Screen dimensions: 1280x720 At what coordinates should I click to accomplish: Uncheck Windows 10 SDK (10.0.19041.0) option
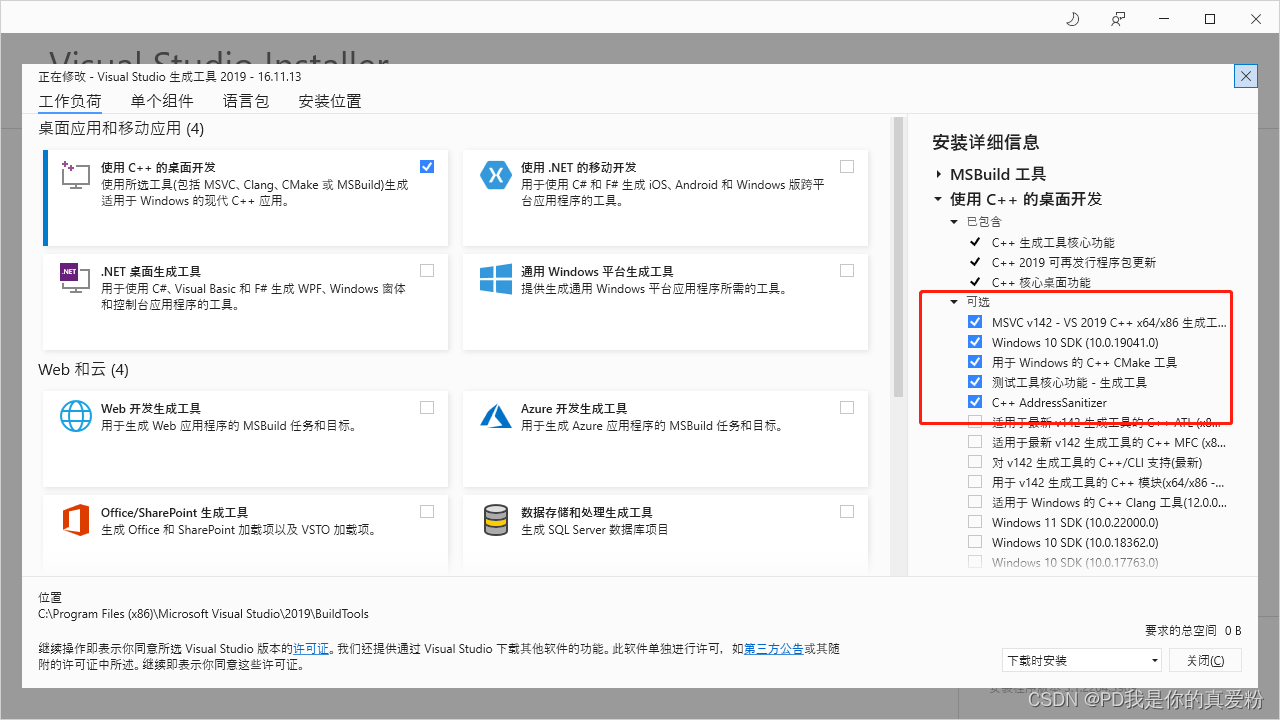[975, 342]
